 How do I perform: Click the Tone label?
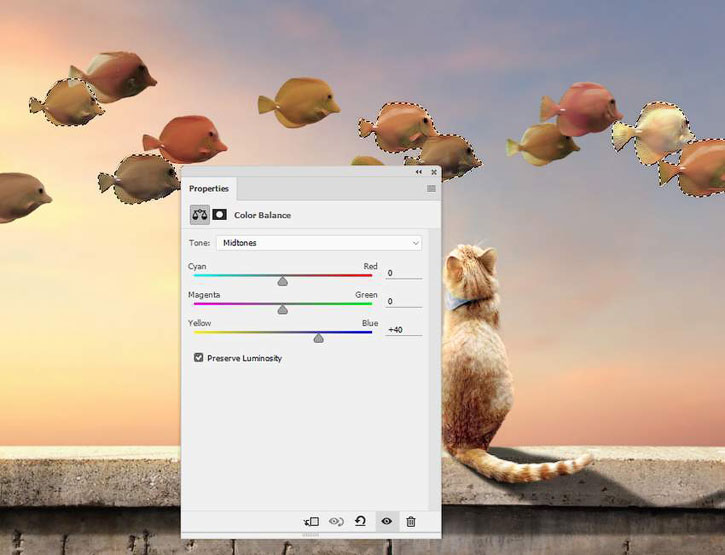click(199, 243)
